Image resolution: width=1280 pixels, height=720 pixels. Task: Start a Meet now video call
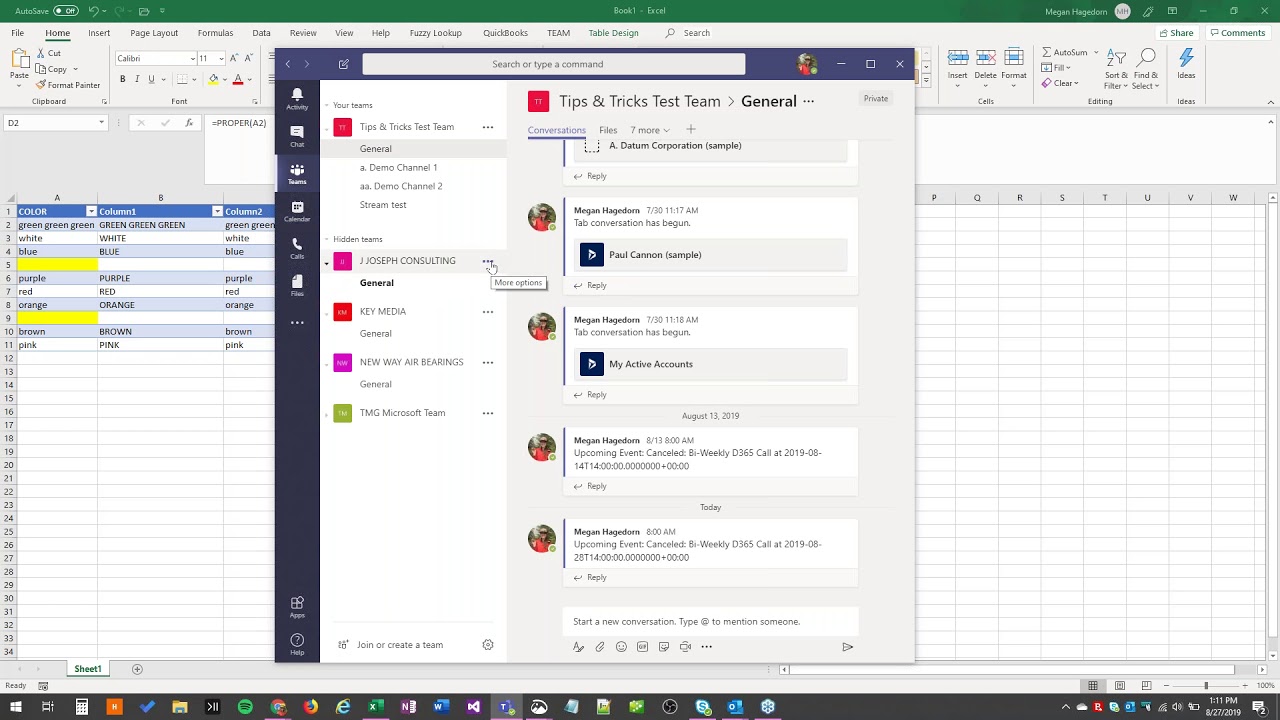pyautogui.click(x=685, y=647)
